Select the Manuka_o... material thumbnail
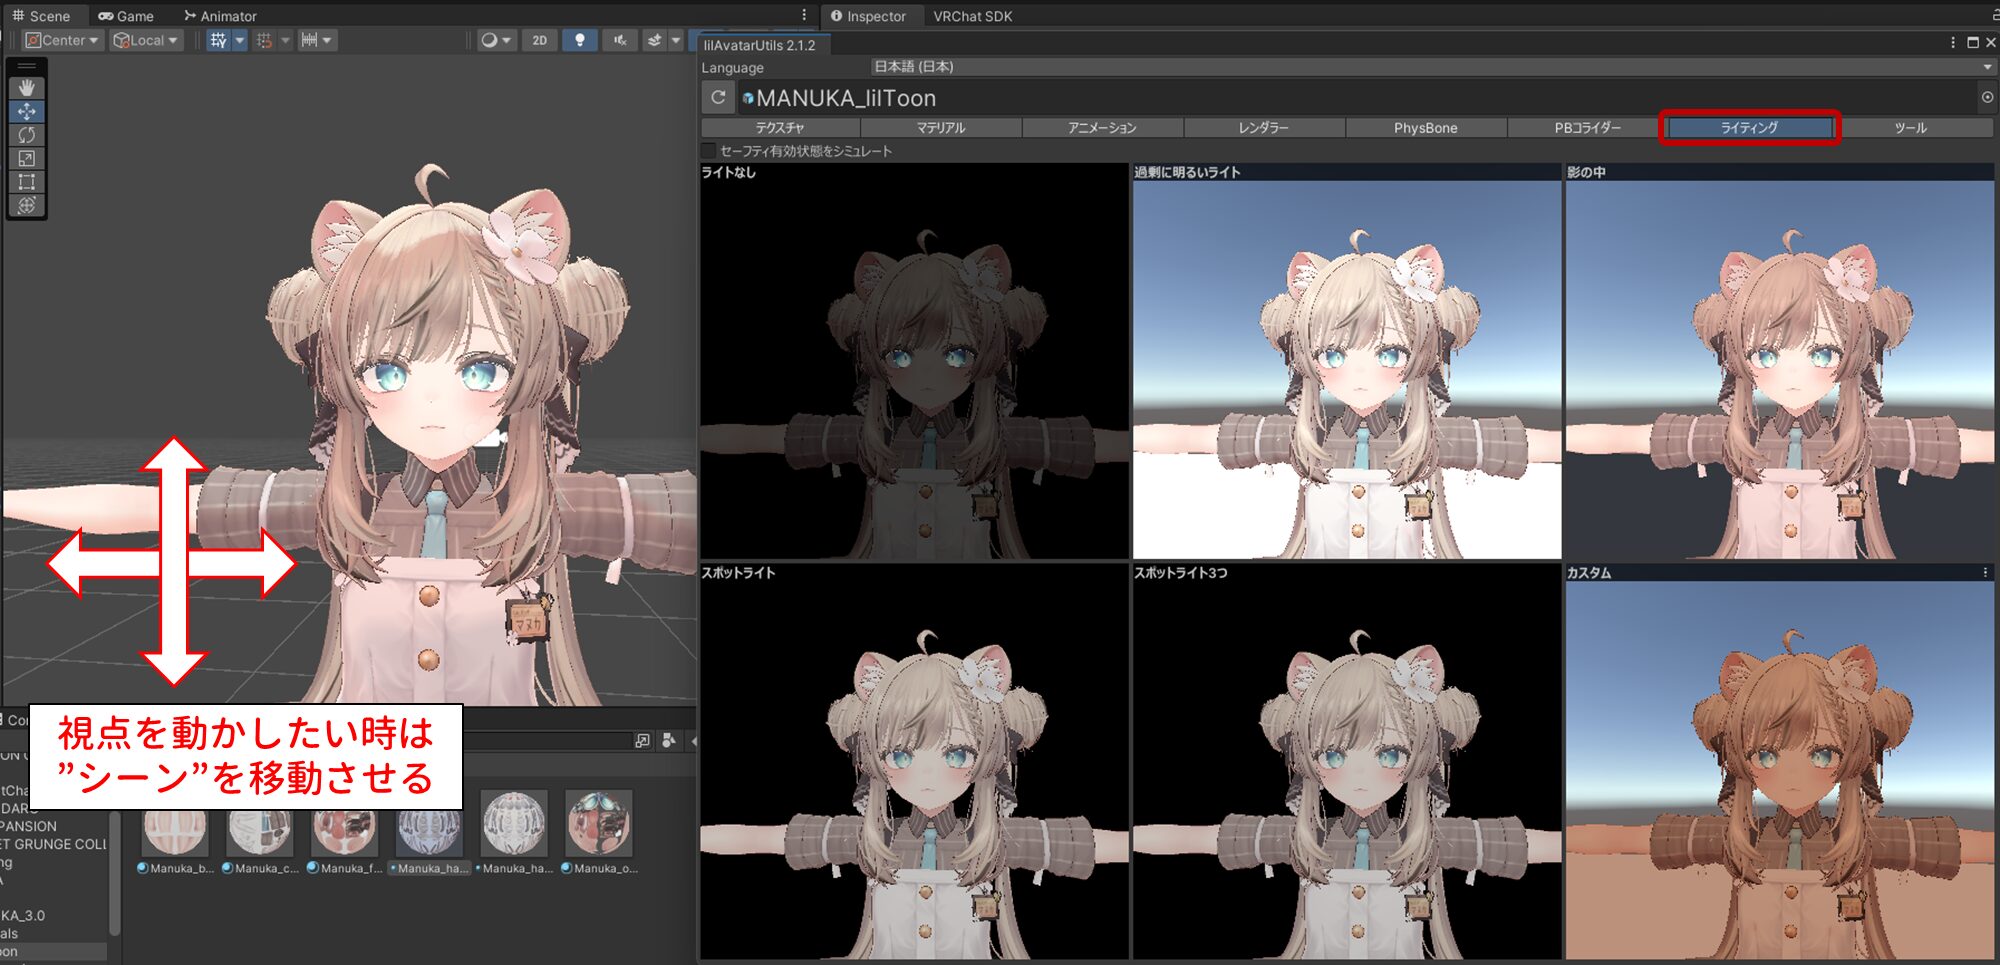Image resolution: width=2000 pixels, height=965 pixels. click(599, 824)
